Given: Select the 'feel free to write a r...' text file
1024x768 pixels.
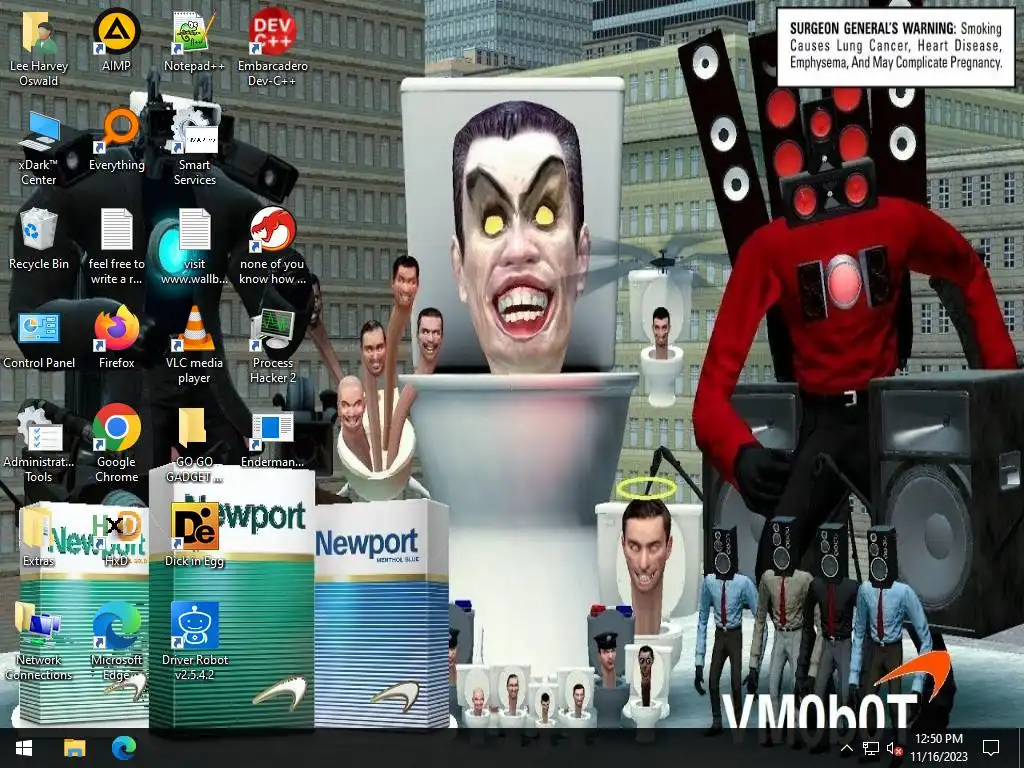Looking at the screenshot, I should [116, 246].
